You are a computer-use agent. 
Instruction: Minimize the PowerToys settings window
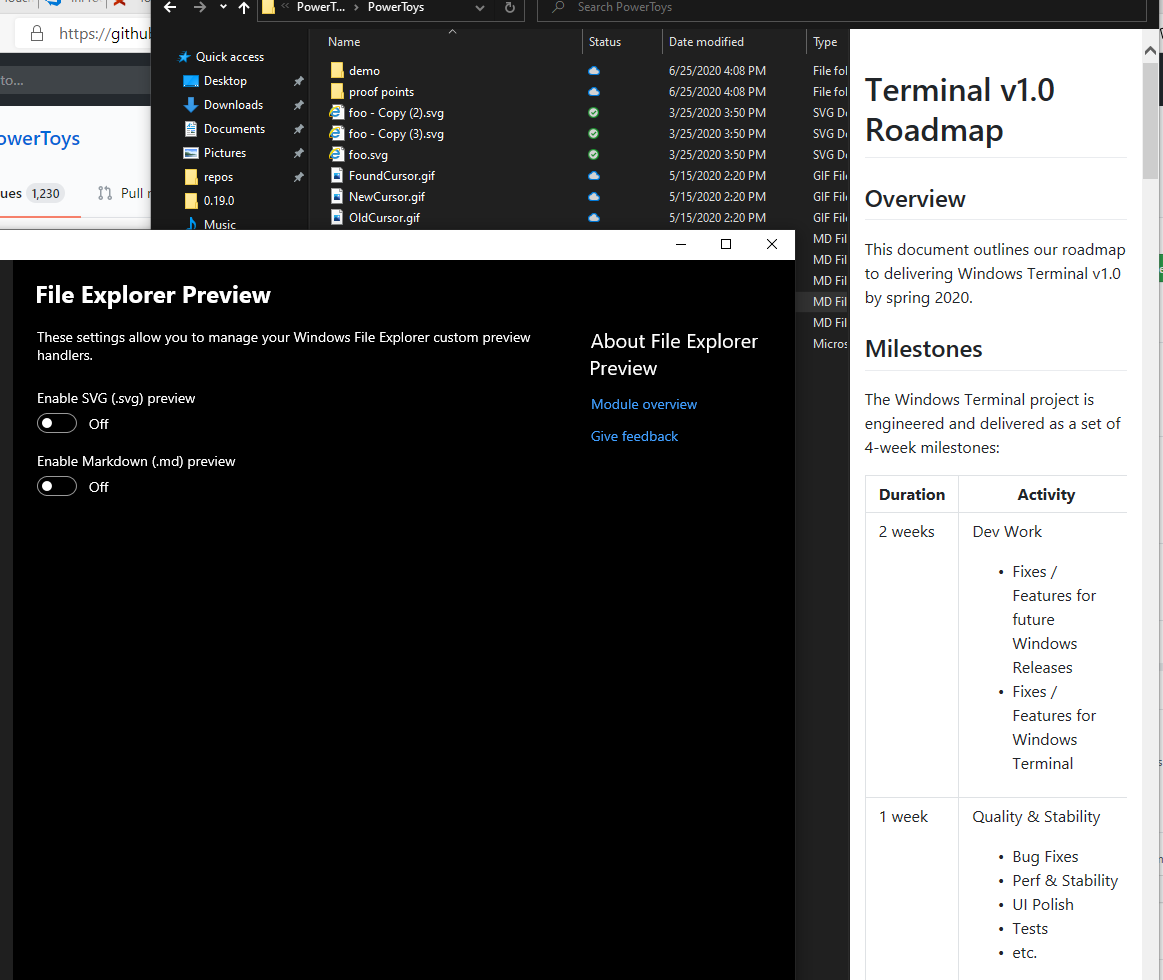click(x=681, y=244)
